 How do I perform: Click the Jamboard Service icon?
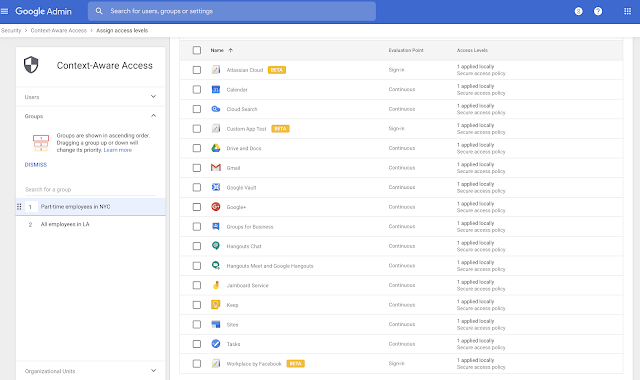coord(216,285)
